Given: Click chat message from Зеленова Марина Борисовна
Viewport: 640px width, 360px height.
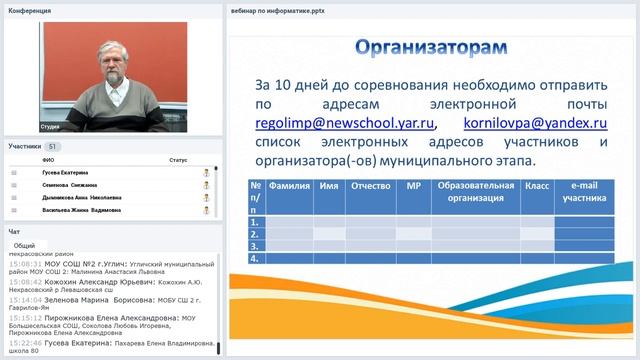Looking at the screenshot, I should [x=105, y=304].
